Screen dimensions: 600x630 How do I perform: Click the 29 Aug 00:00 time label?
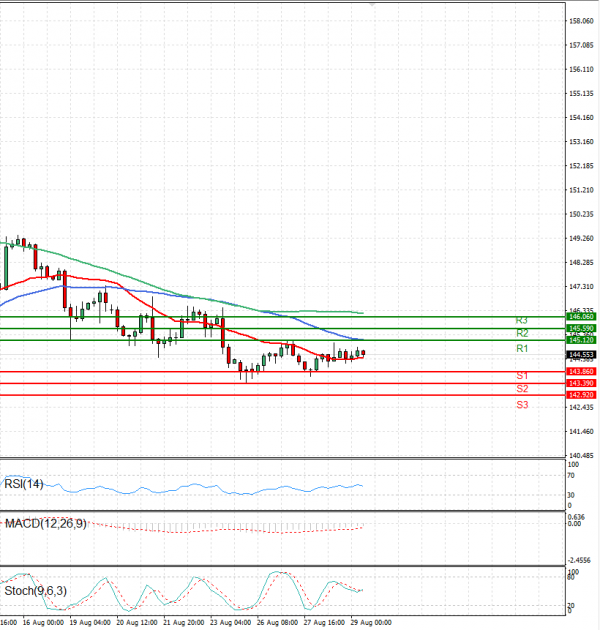pyautogui.click(x=371, y=621)
